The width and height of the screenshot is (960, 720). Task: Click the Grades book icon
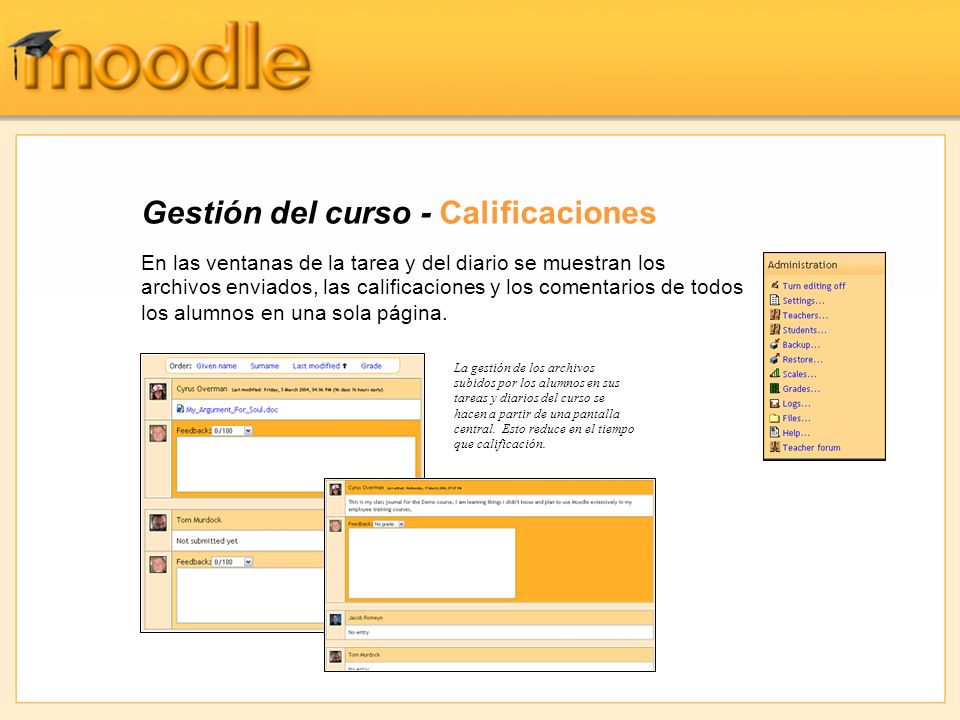(774, 388)
